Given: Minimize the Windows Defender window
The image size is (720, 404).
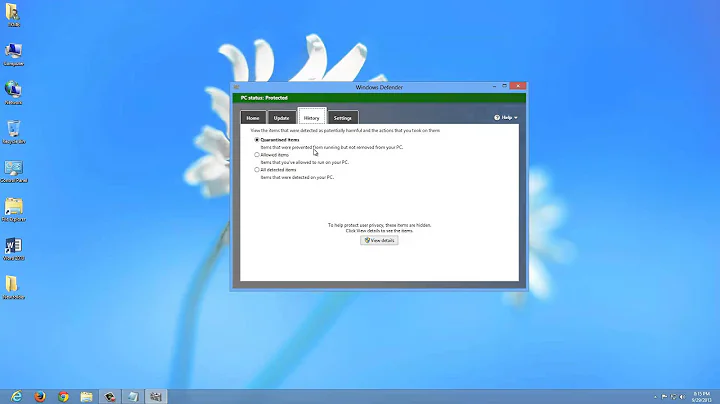Looking at the screenshot, I should coord(494,86).
